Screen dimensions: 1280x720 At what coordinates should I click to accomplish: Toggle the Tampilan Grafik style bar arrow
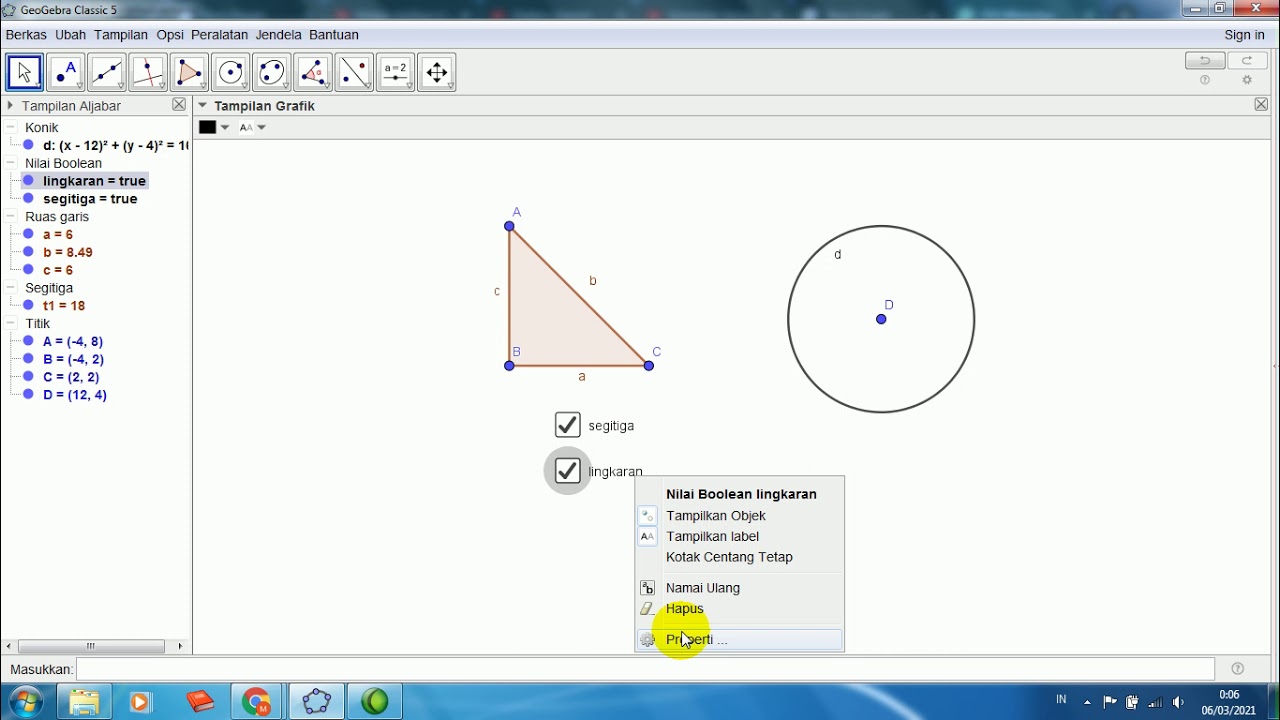(x=202, y=105)
